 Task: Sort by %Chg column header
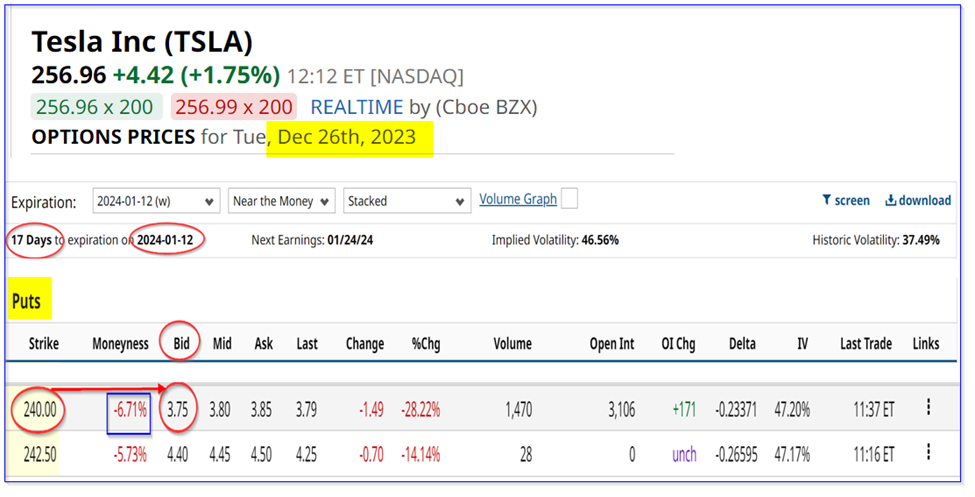coord(426,344)
